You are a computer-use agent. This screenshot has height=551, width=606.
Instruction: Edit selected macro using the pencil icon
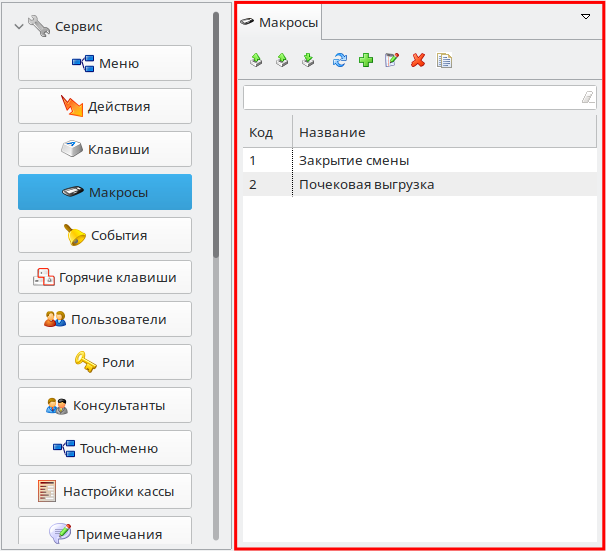[x=392, y=60]
